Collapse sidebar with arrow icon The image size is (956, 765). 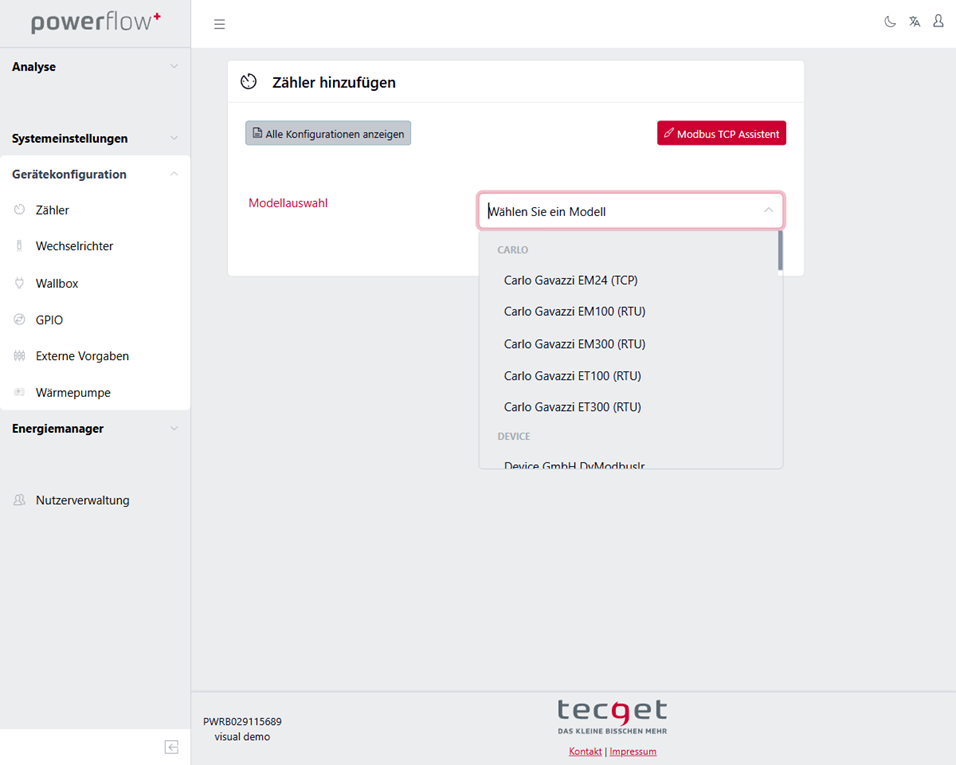[x=171, y=747]
